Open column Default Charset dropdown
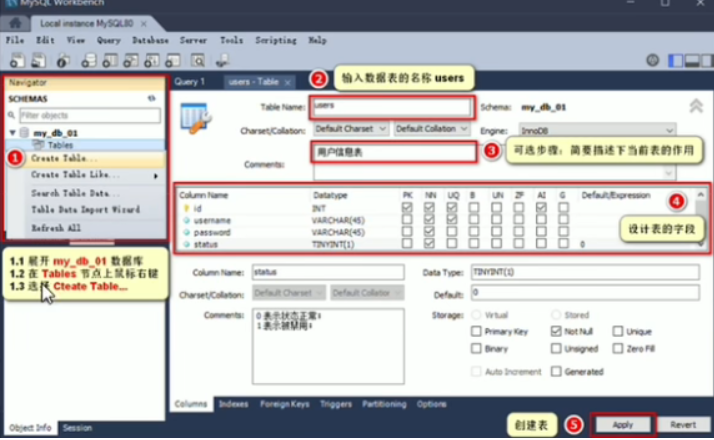The width and height of the screenshot is (714, 440). coord(289,293)
